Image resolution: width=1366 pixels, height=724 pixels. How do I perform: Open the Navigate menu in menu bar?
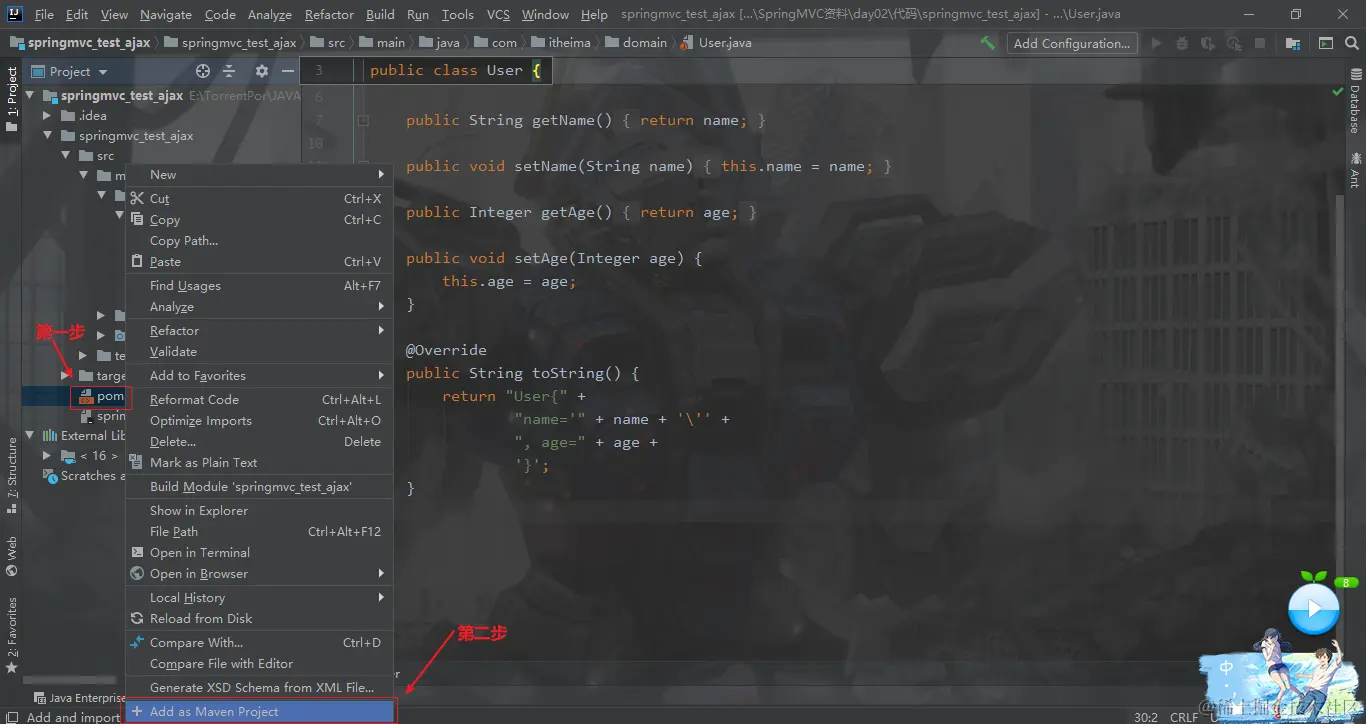coord(166,14)
